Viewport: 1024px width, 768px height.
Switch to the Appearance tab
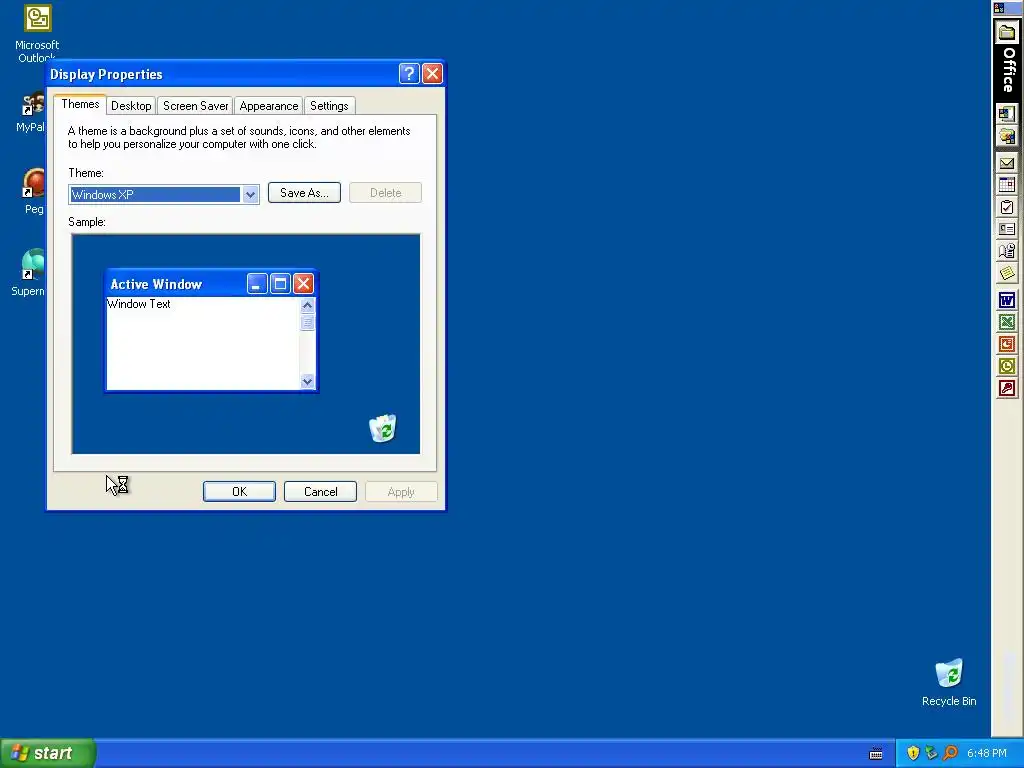click(x=268, y=106)
